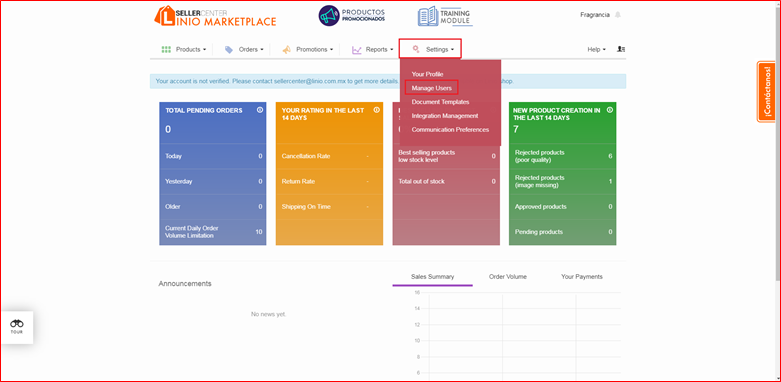Click info icon on Your Rating card
The image size is (781, 382).
coord(377,110)
